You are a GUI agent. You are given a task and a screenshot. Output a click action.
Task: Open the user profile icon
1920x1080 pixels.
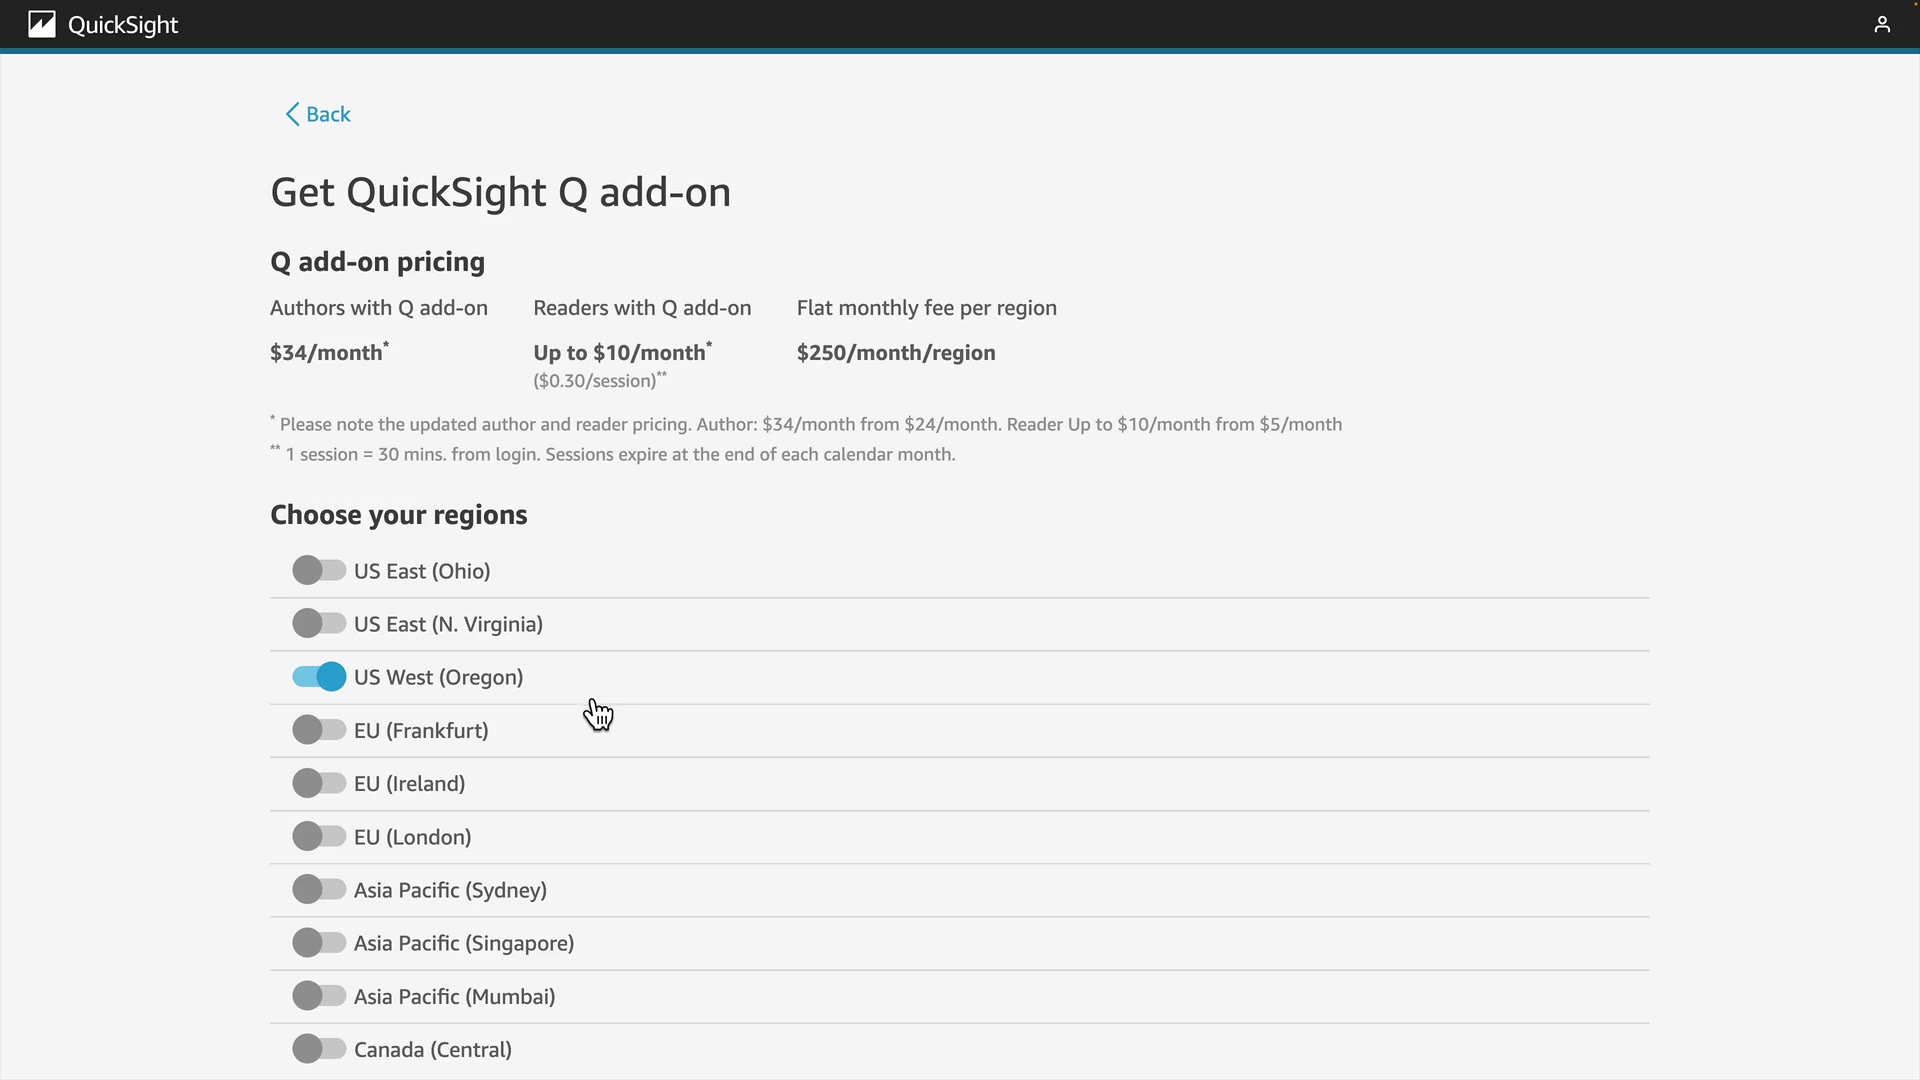point(1882,24)
